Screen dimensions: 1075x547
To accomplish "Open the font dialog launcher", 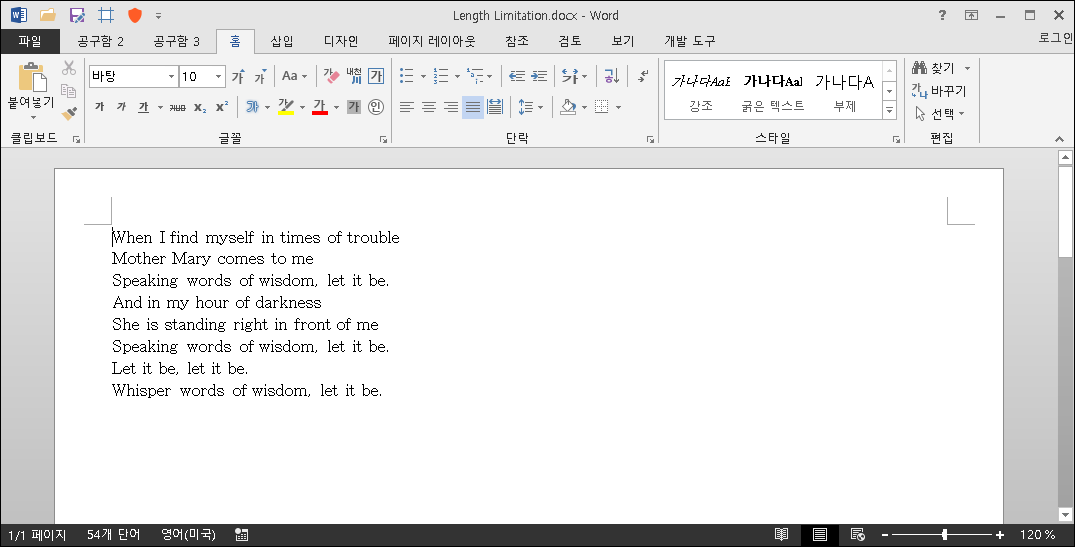I will pyautogui.click(x=383, y=139).
